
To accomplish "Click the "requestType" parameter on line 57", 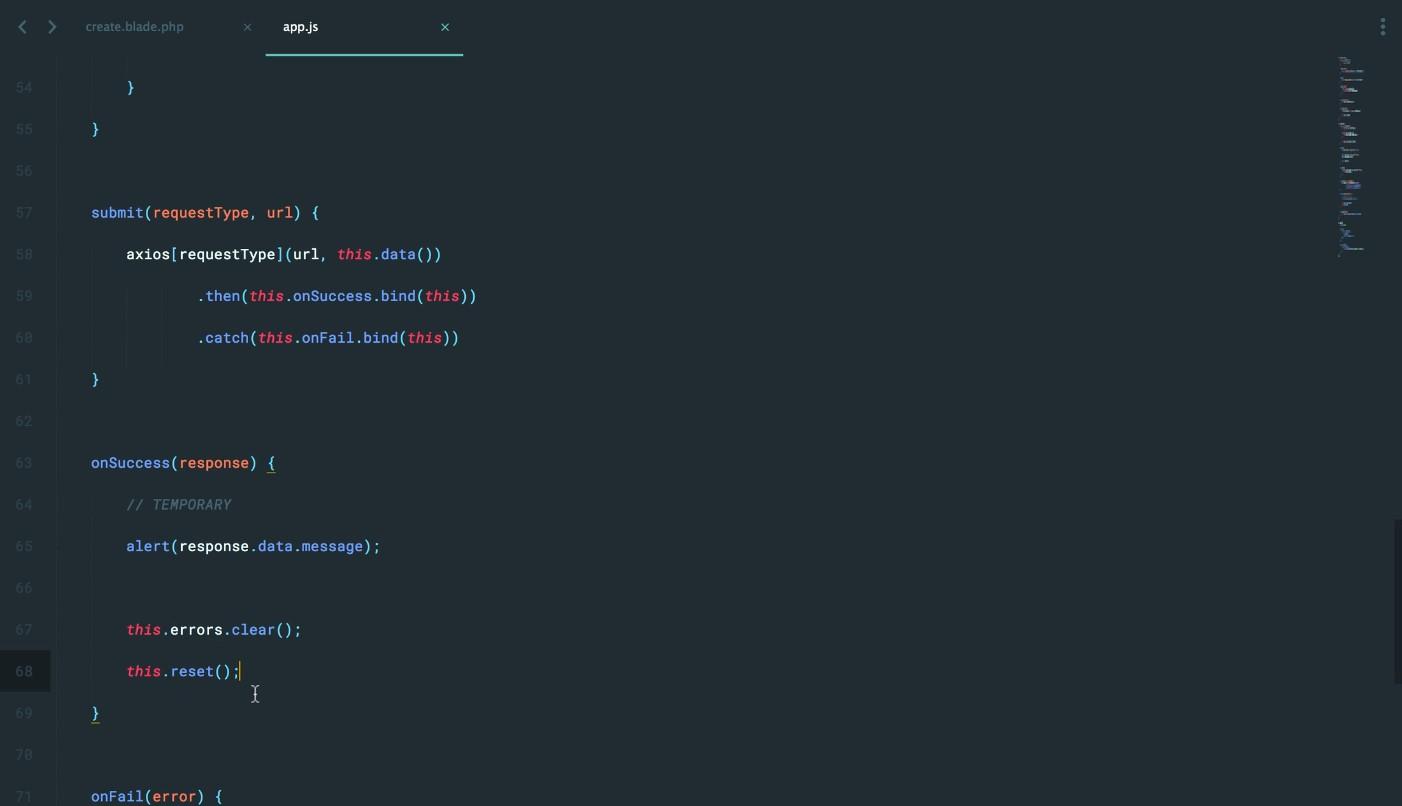I will (x=201, y=213).
